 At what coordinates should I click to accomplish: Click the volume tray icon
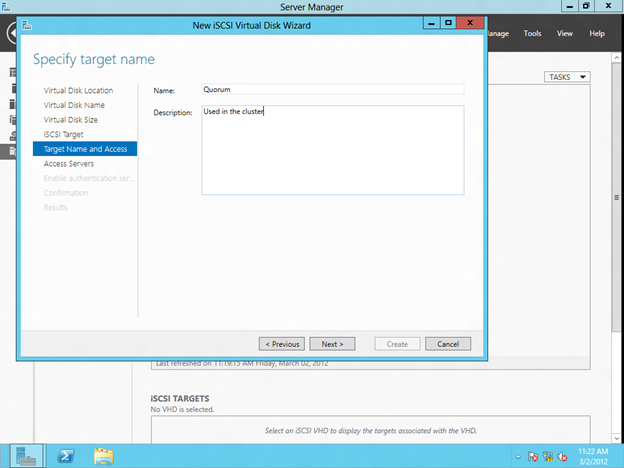[563, 457]
